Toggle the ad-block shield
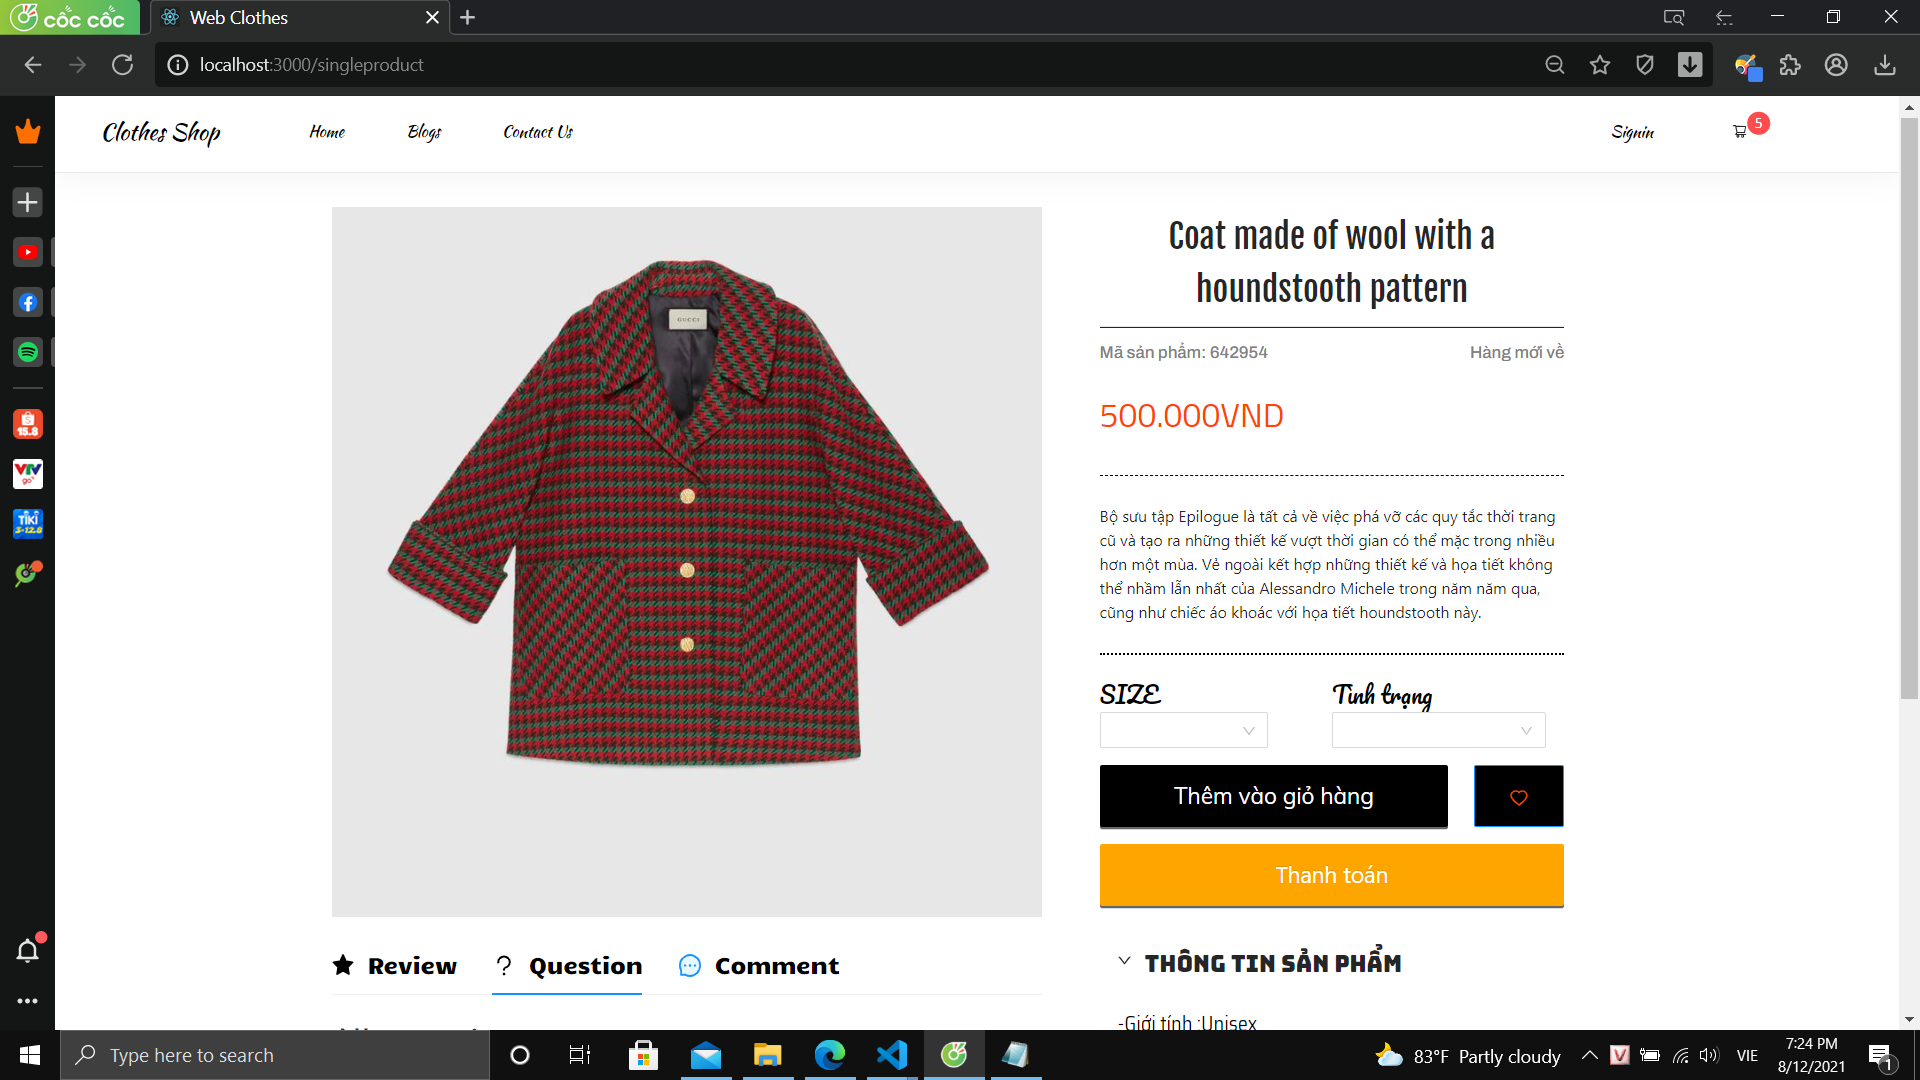Viewport: 1920px width, 1080px height. tap(1645, 64)
